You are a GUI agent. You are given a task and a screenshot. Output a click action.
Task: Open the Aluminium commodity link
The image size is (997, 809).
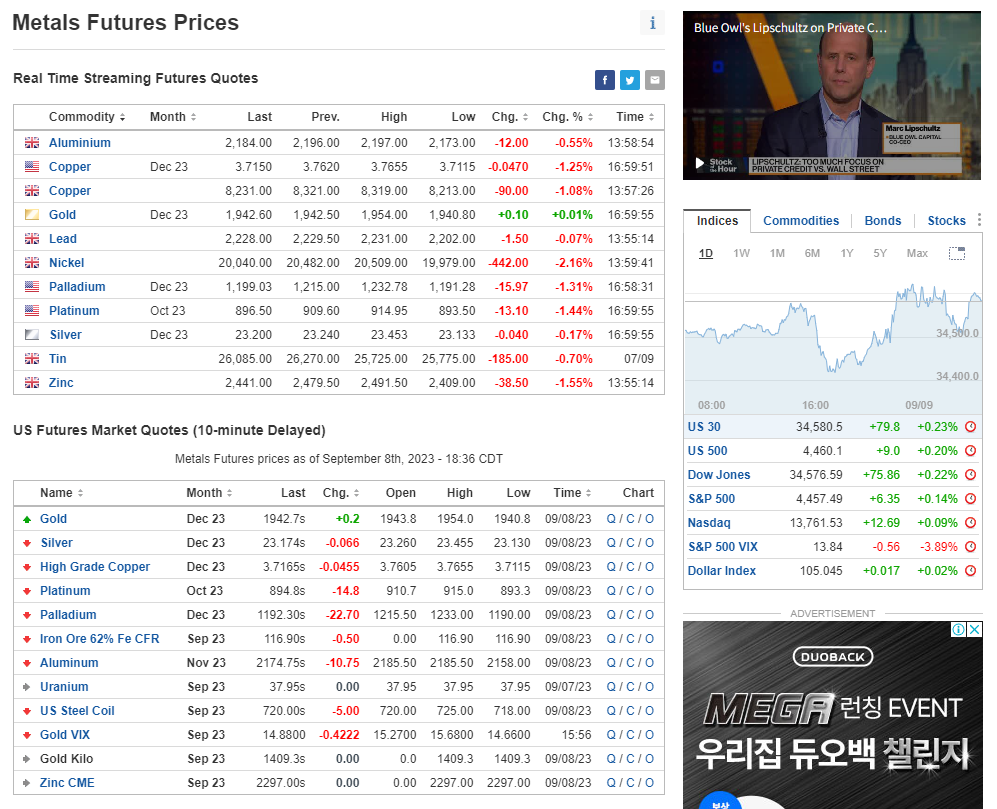click(79, 142)
